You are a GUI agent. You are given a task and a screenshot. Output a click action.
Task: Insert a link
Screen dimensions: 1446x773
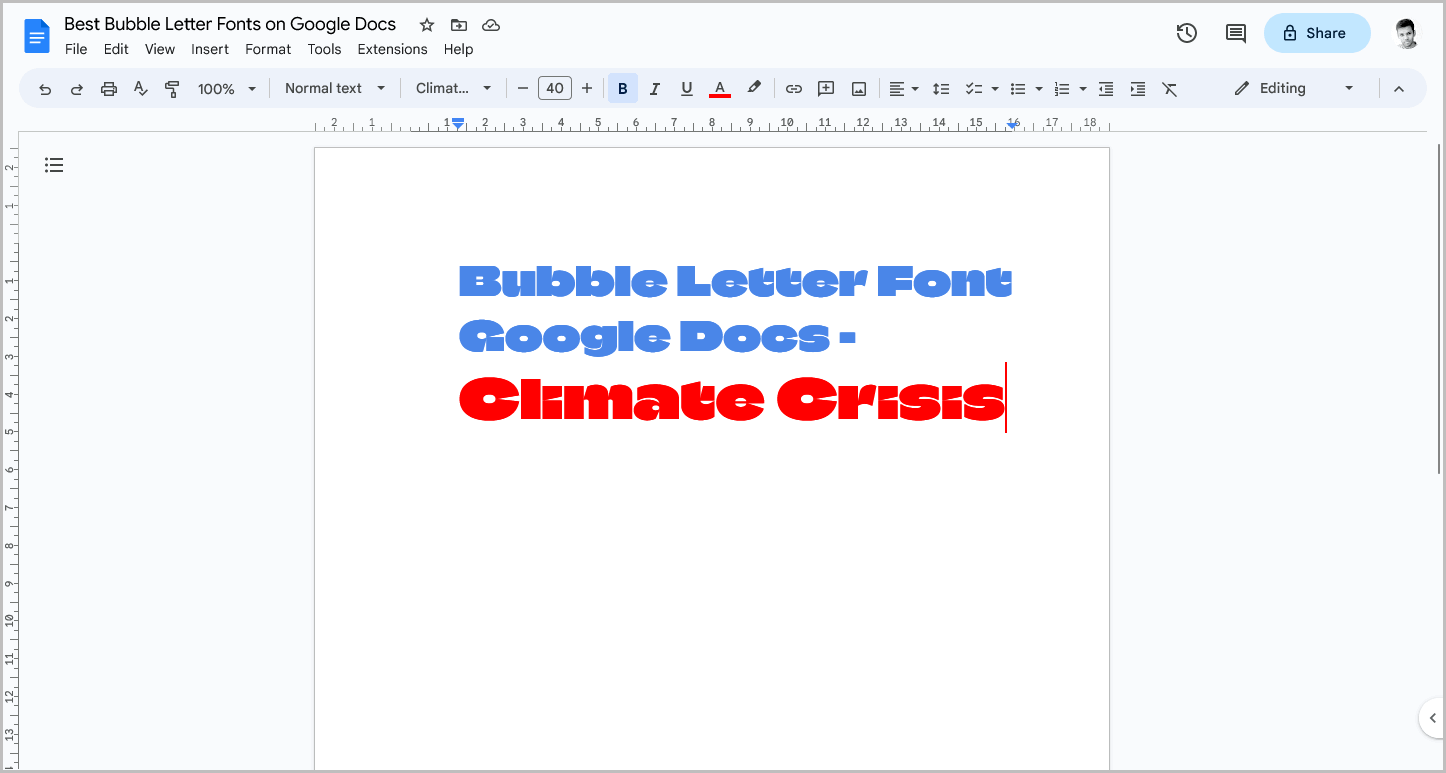coord(793,88)
